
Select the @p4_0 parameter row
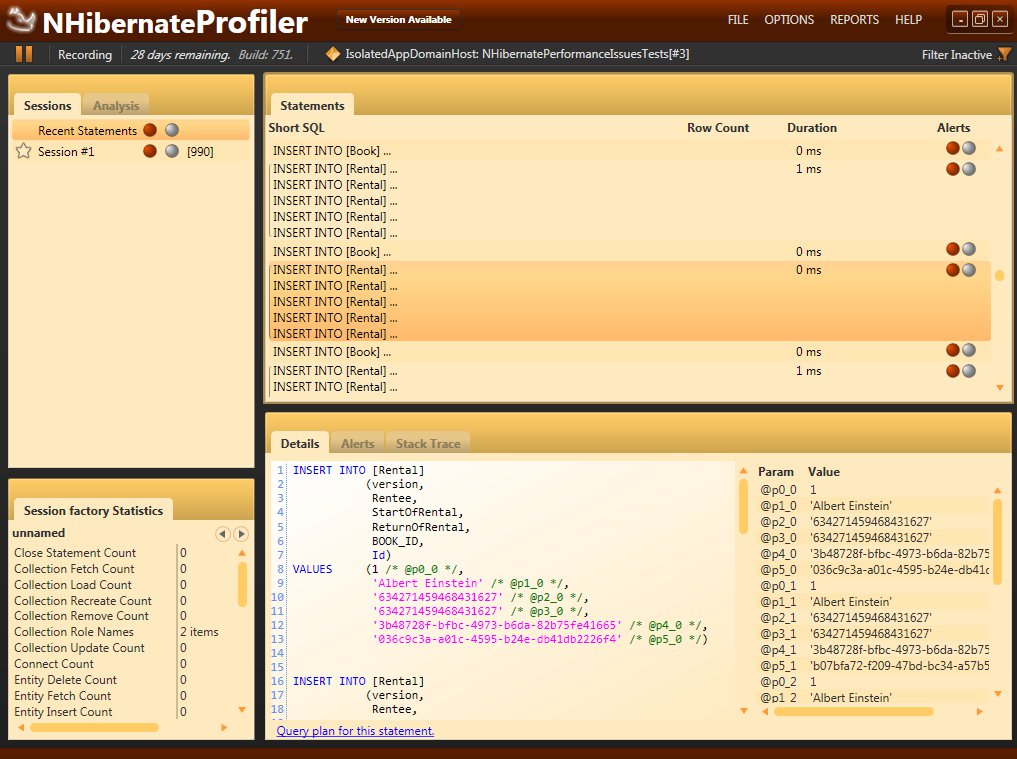click(874, 553)
